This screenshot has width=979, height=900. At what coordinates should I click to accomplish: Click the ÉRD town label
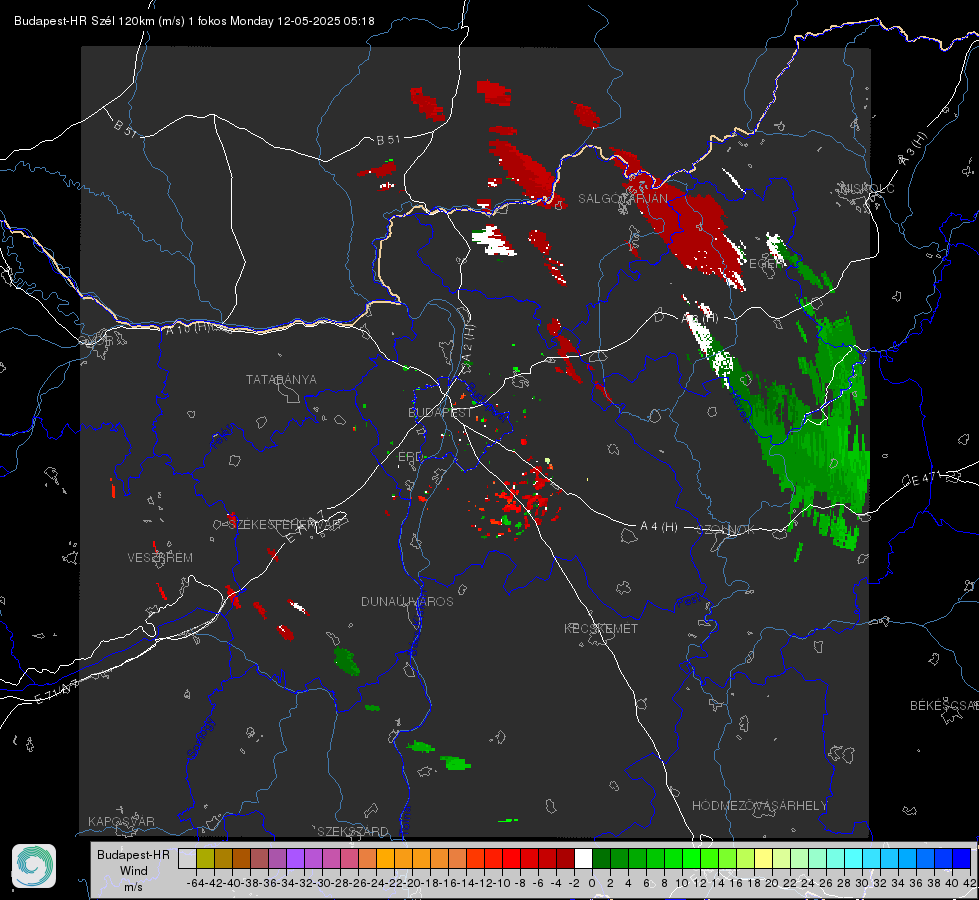point(410,457)
